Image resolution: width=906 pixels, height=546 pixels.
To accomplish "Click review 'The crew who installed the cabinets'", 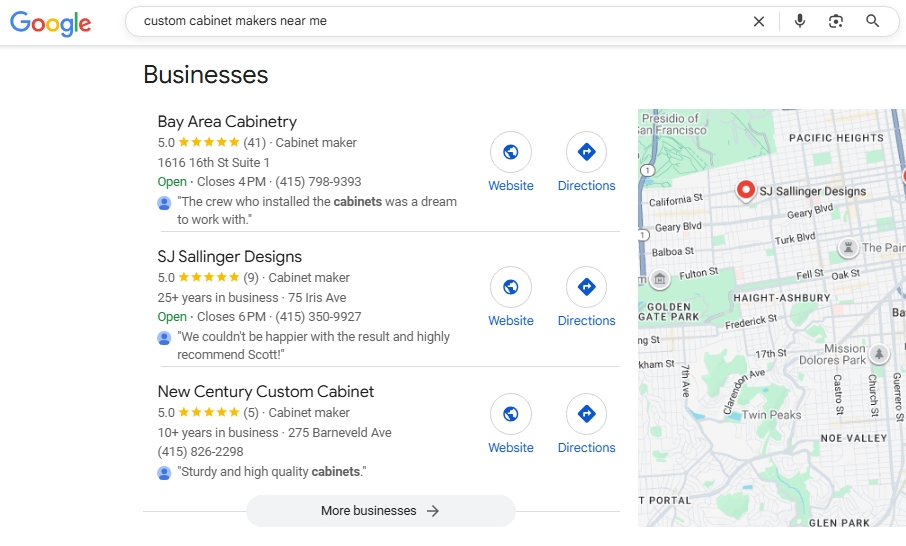I will click(x=317, y=210).
